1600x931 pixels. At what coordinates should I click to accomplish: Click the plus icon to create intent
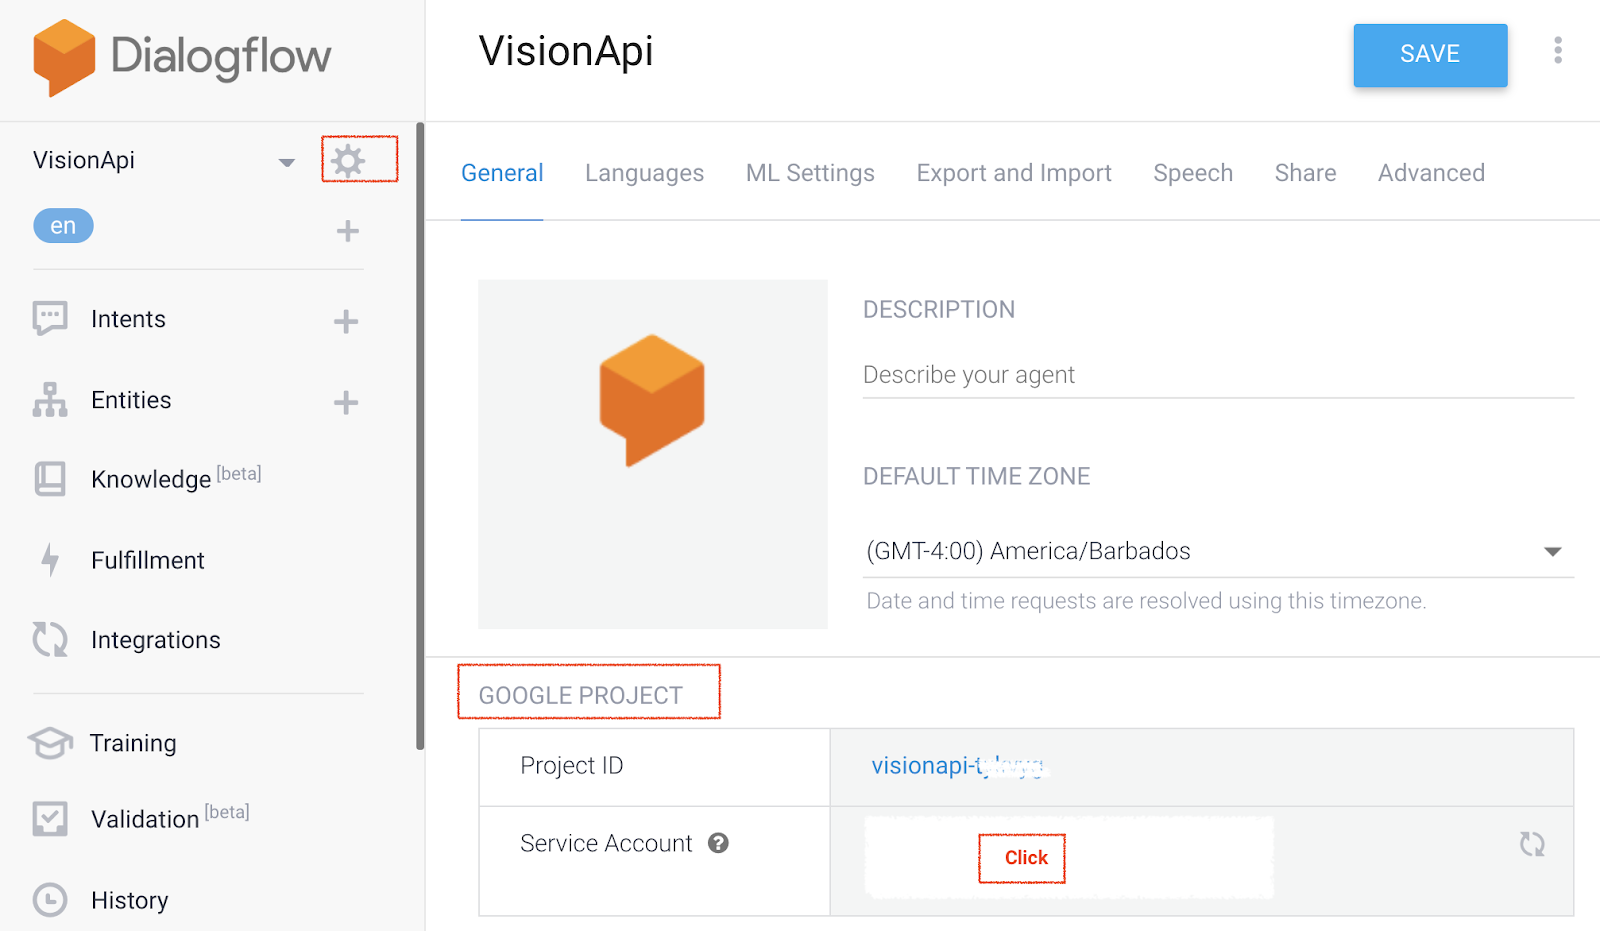(346, 321)
